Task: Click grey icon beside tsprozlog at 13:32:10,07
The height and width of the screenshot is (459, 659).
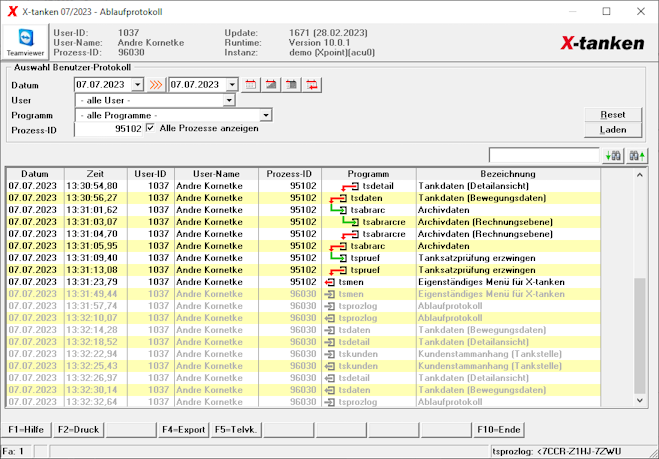Action: (330, 318)
